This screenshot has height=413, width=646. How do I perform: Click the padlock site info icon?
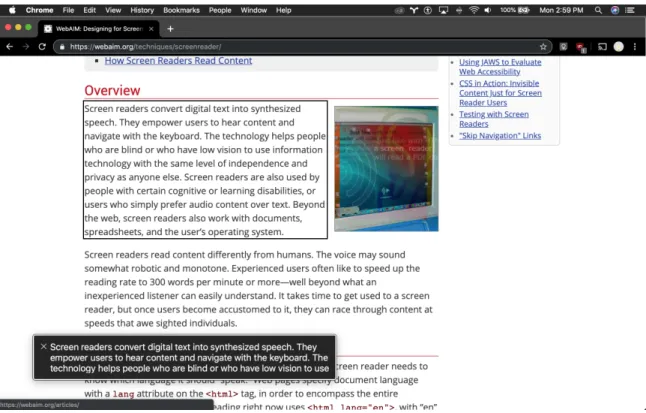(x=62, y=47)
